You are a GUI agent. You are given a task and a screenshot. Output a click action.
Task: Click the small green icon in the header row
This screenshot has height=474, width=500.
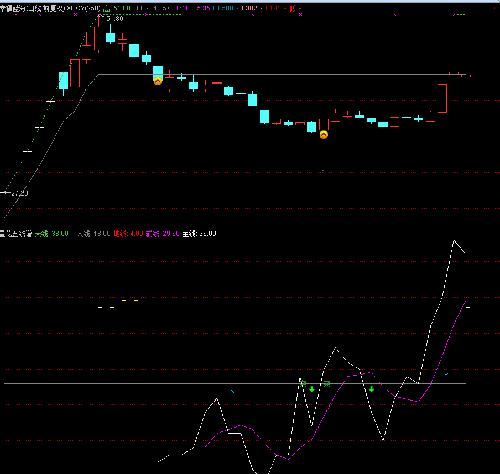(106, 9)
